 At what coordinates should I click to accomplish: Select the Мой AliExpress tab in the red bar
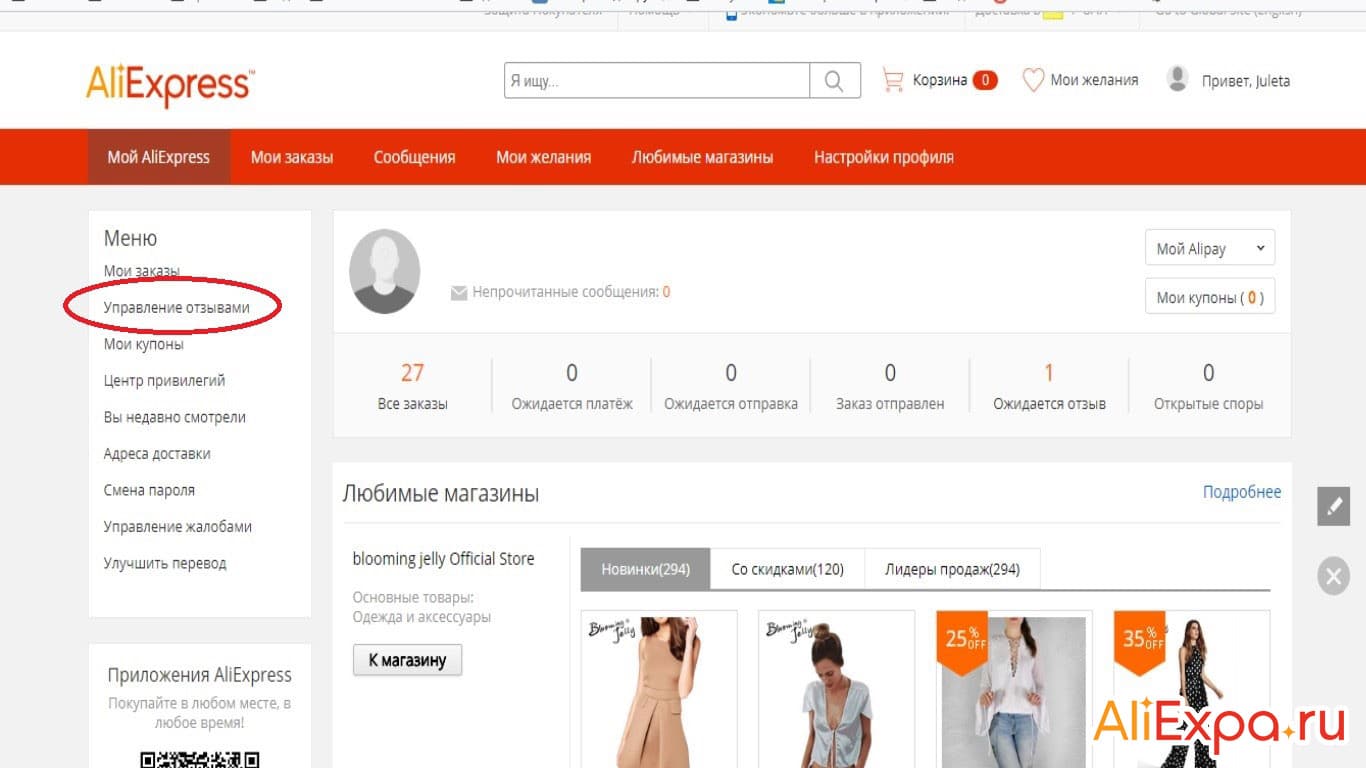click(159, 157)
